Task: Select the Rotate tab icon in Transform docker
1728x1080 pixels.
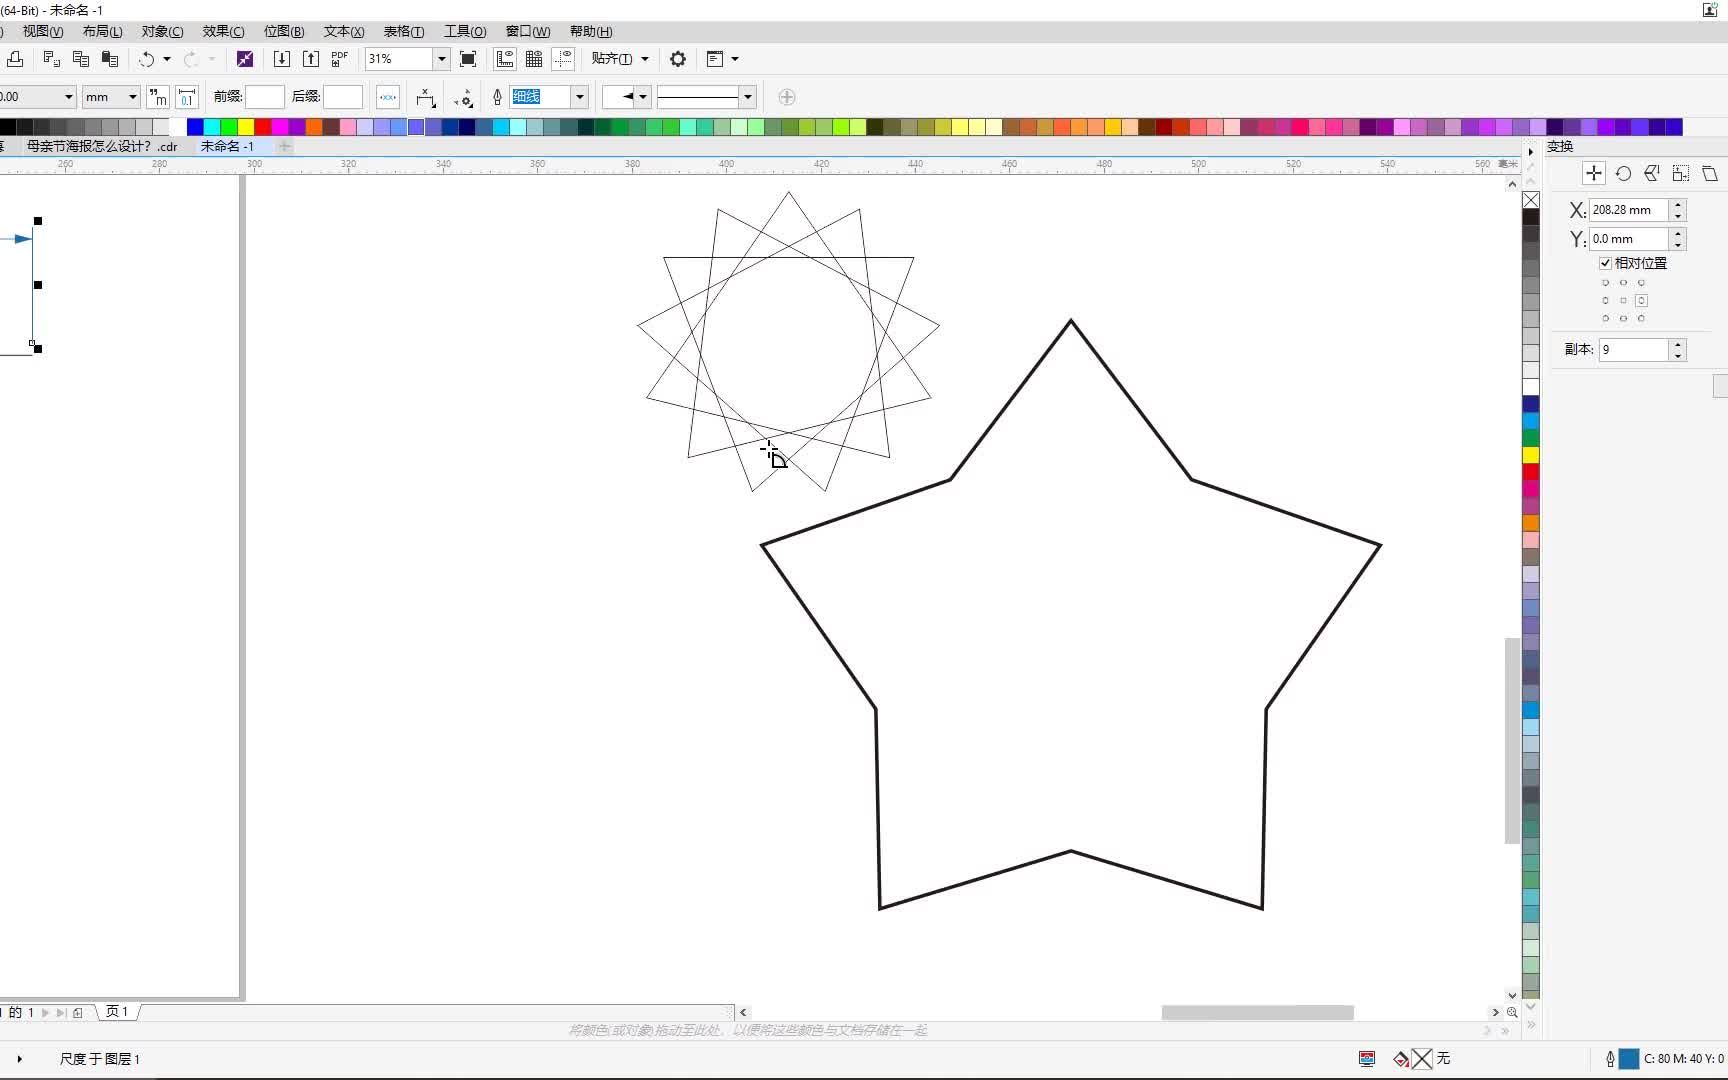Action: pos(1623,173)
